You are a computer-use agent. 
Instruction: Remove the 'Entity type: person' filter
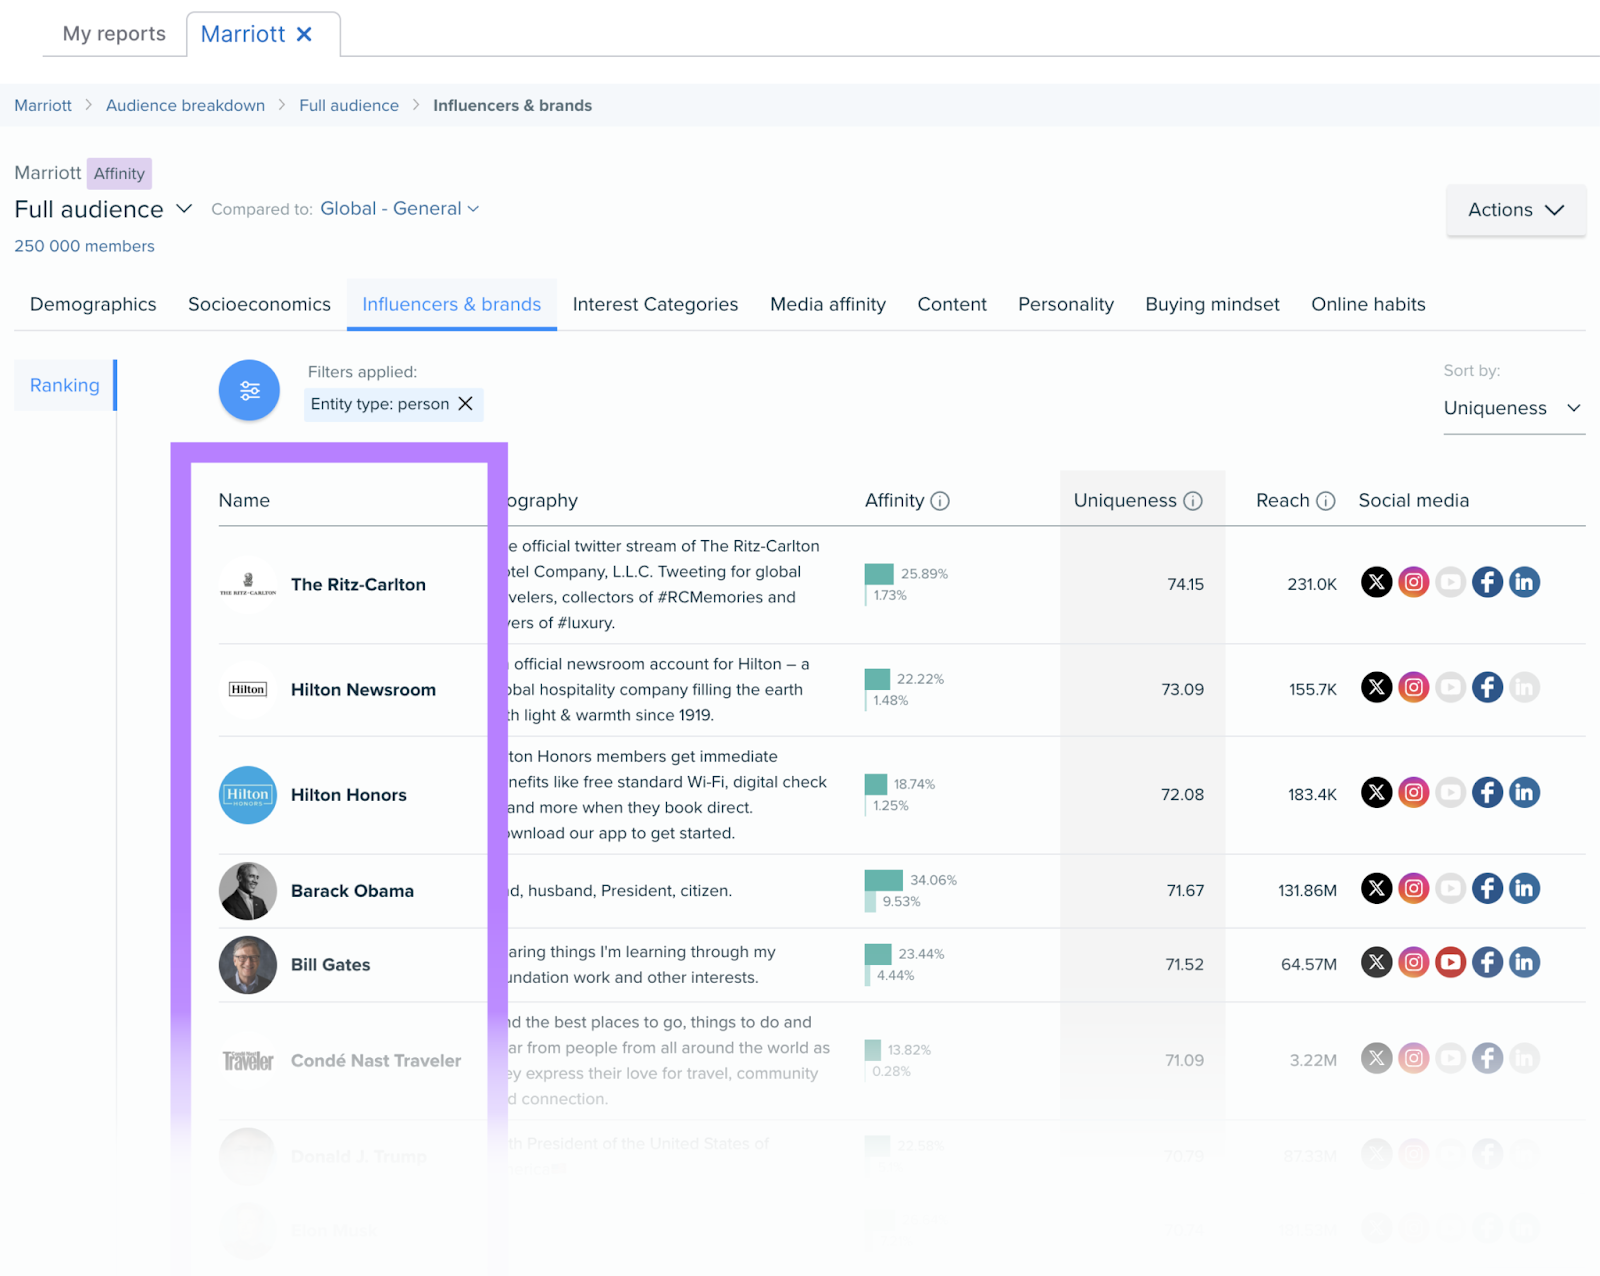coord(465,404)
